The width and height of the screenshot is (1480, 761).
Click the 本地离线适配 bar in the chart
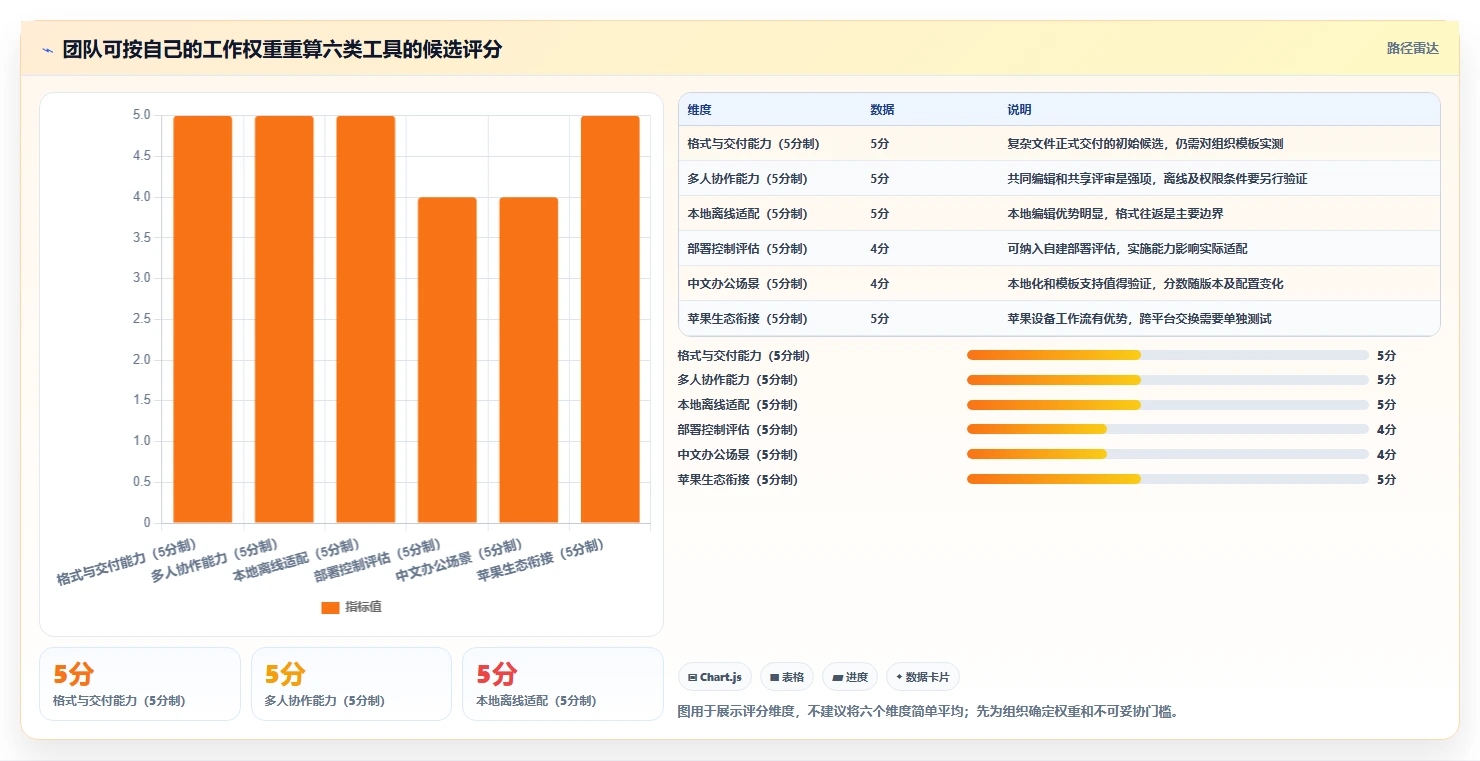[366, 319]
